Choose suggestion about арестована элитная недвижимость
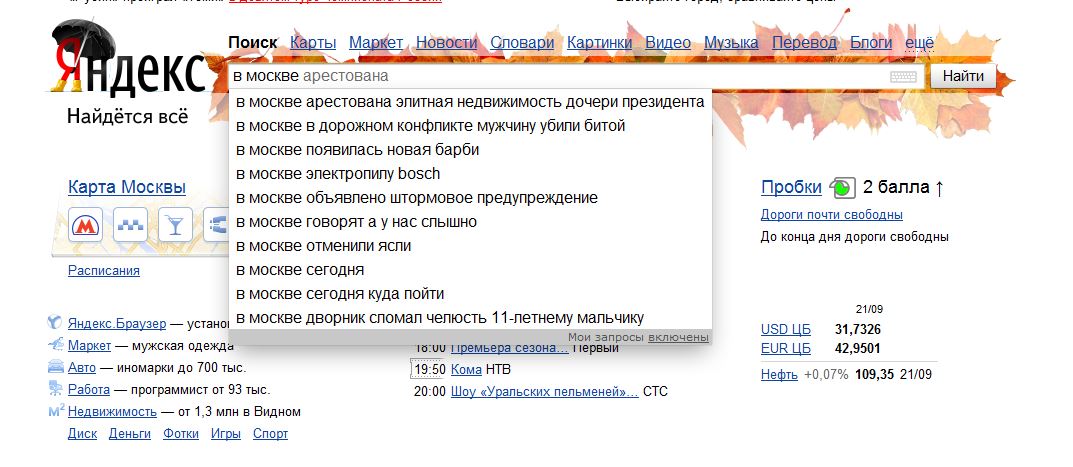This screenshot has width=1073, height=467. [470, 102]
